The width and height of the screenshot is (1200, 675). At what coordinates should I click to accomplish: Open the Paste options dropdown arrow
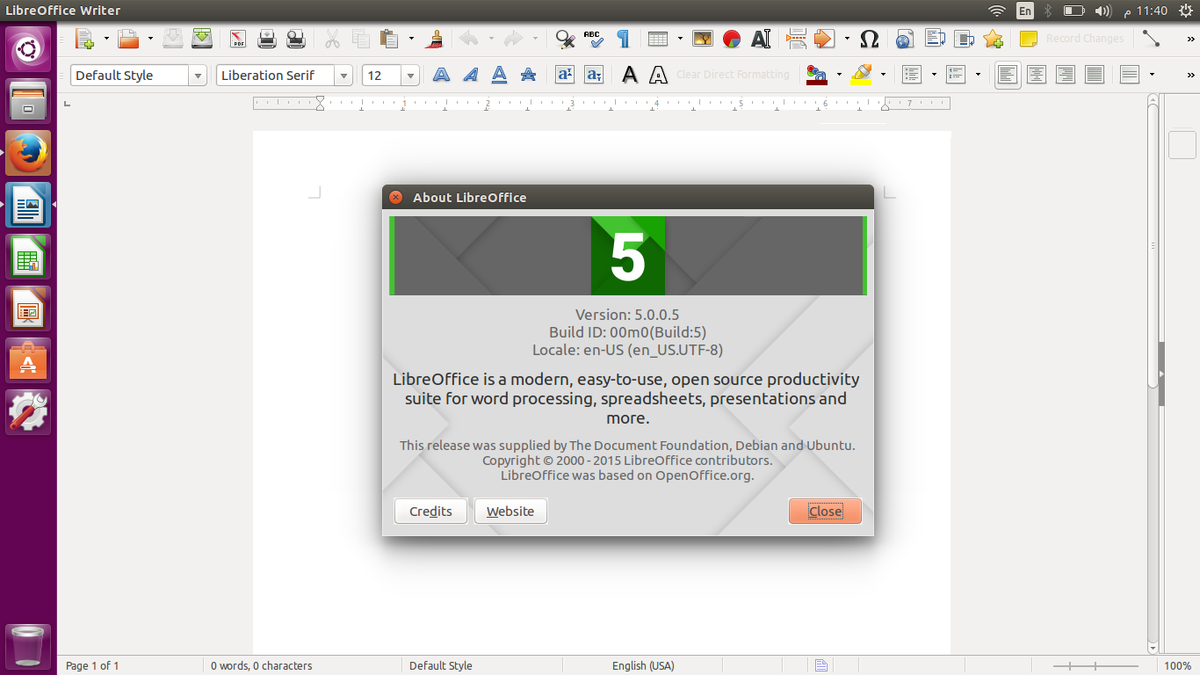pyautogui.click(x=411, y=39)
